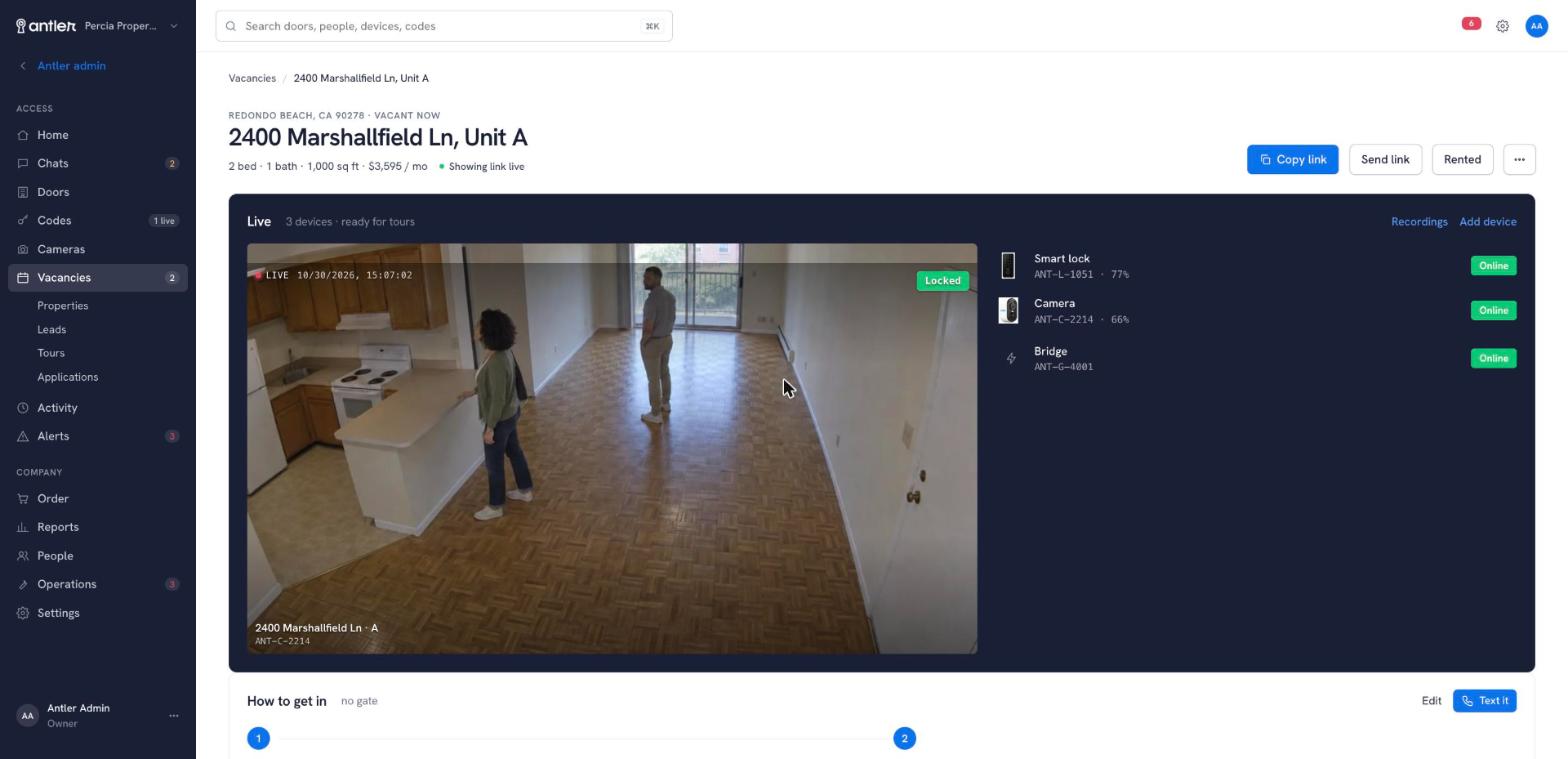1568x759 pixels.
Task: Click the Online badge for Smart lock
Action: coord(1493,266)
